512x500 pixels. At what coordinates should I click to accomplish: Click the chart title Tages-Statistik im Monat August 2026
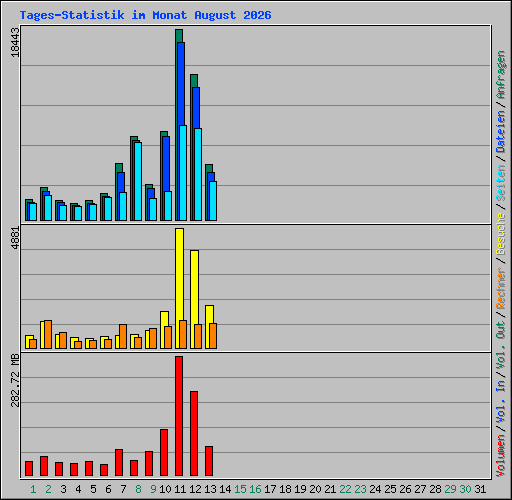pos(145,15)
